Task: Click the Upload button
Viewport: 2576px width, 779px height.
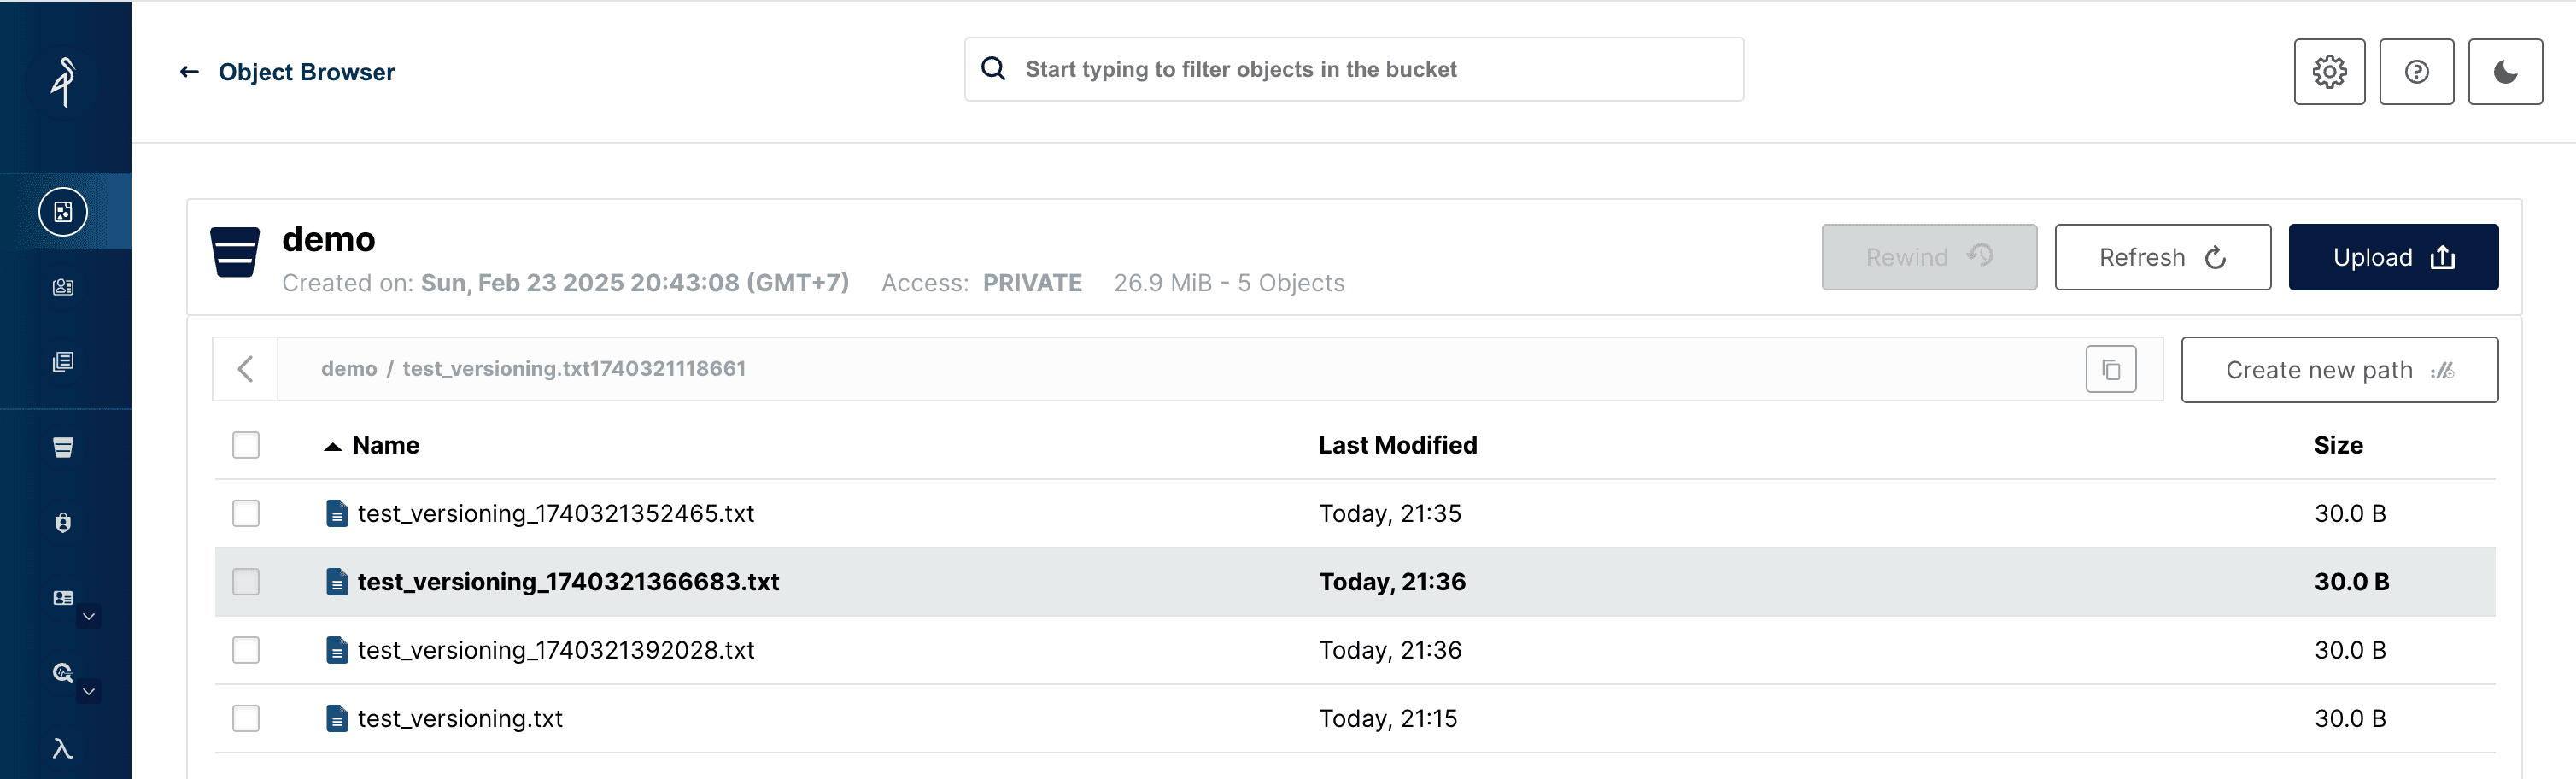Action: 2392,258
